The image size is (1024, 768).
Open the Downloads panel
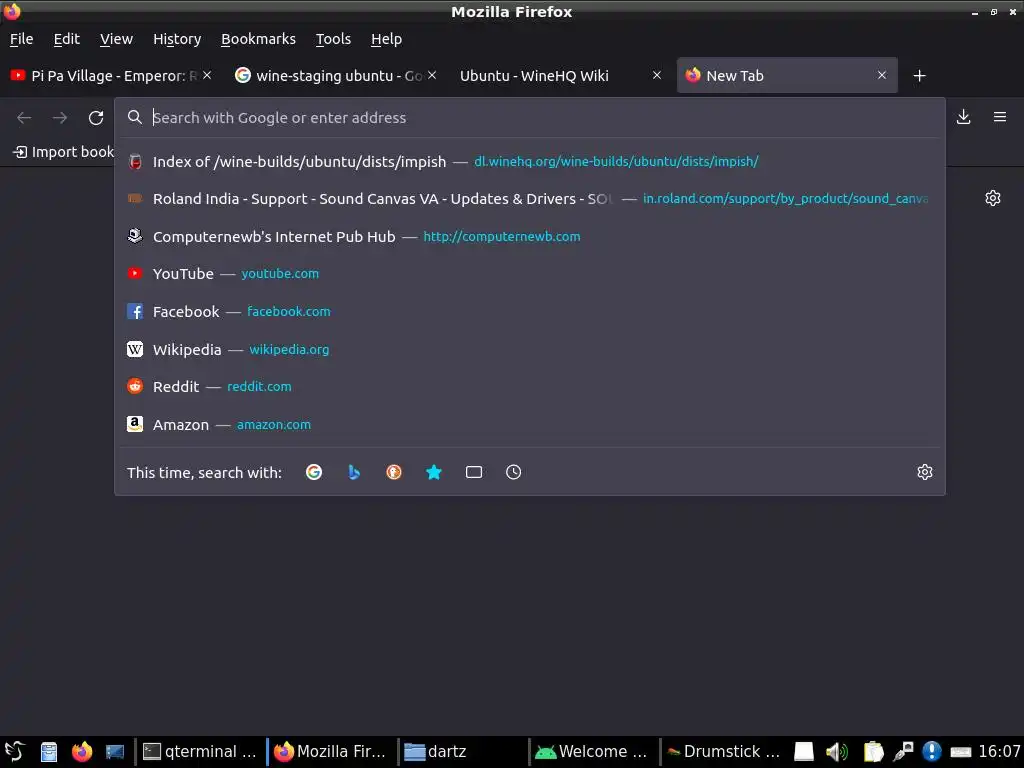pyautogui.click(x=963, y=117)
